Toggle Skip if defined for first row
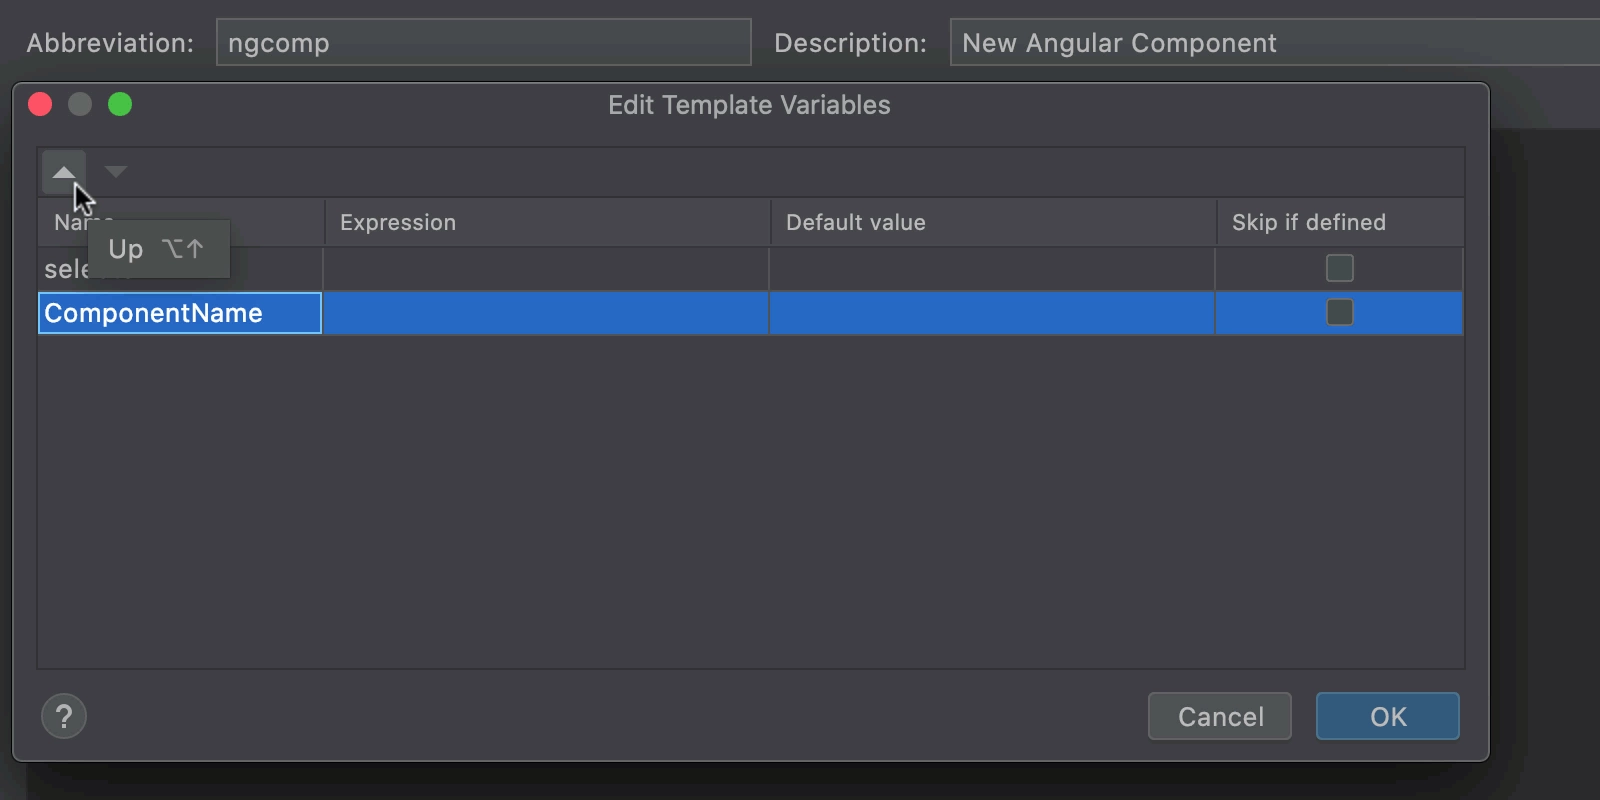The width and height of the screenshot is (1600, 800). (1340, 268)
